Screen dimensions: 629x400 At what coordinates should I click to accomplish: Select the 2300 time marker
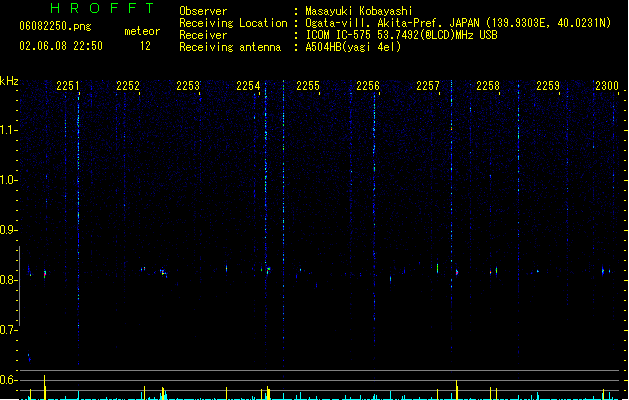607,86
